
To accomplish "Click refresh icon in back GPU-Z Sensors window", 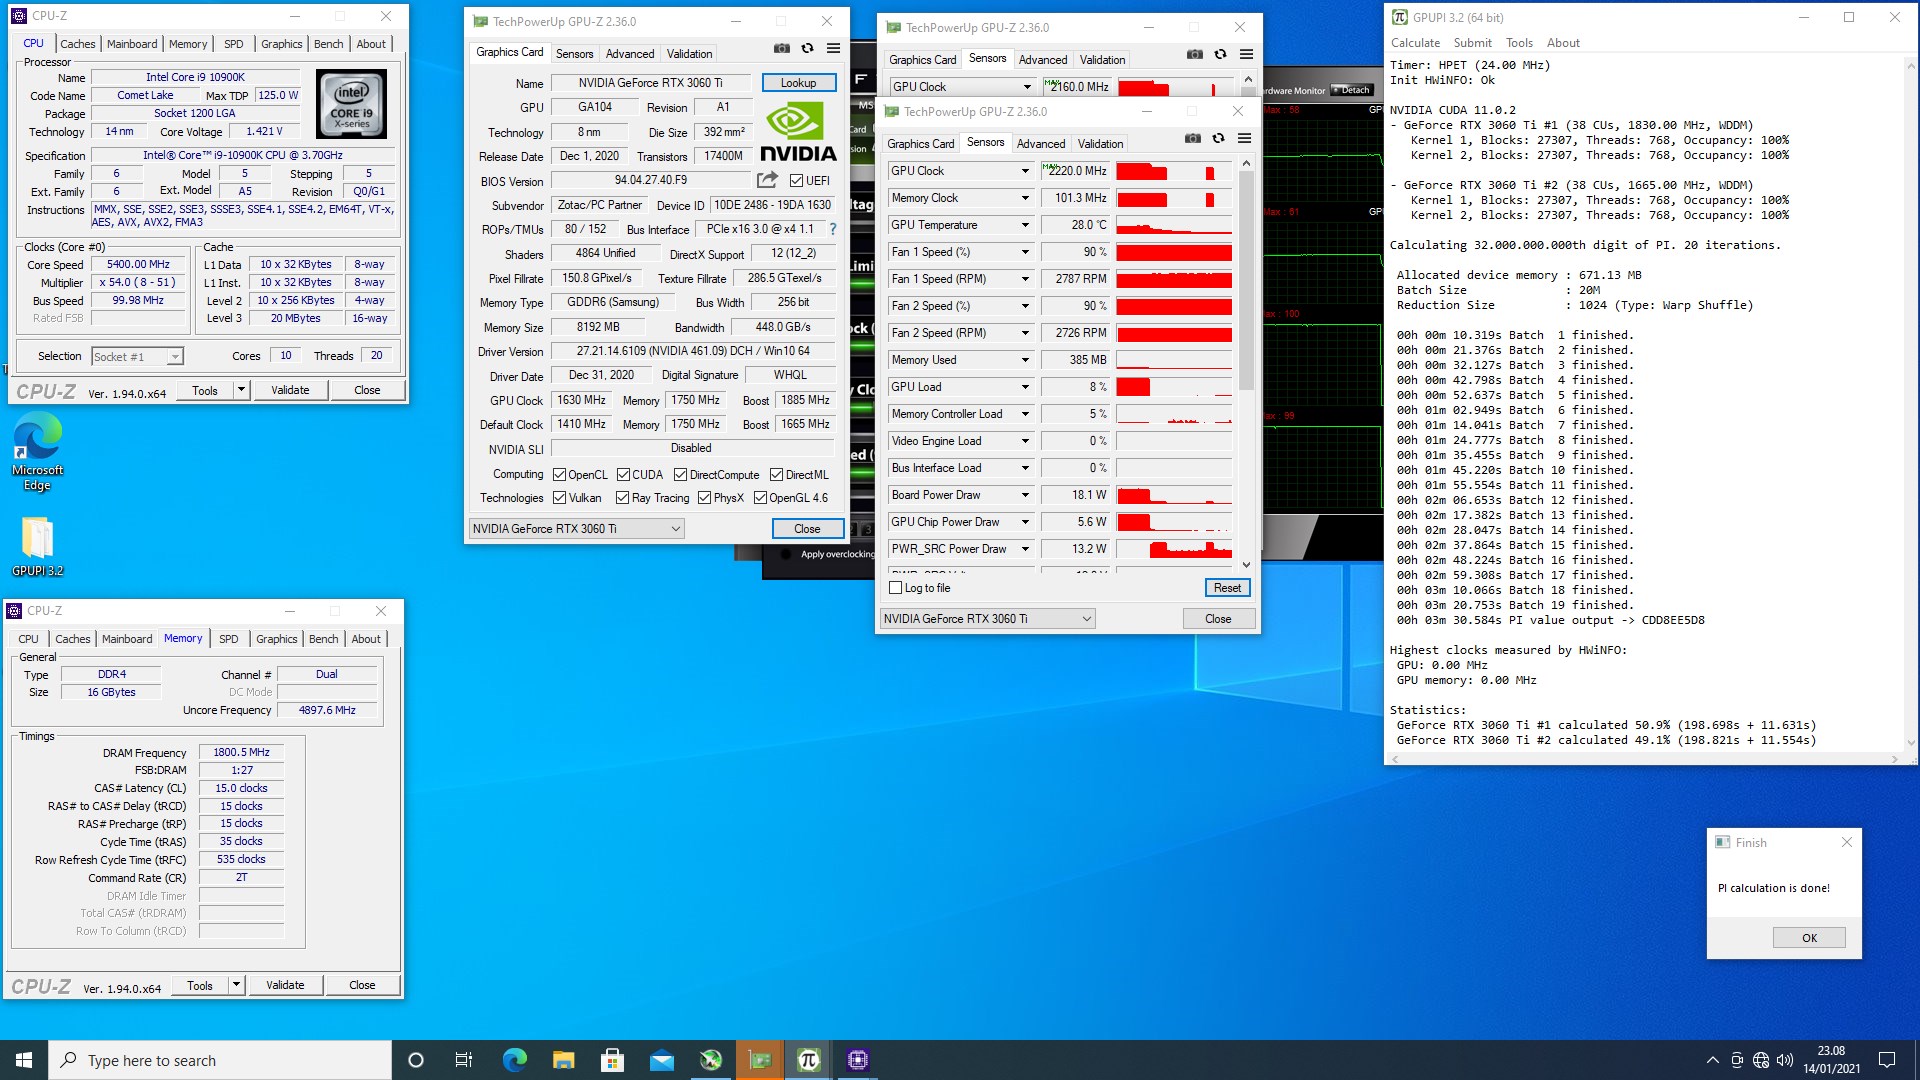I will 1220,54.
